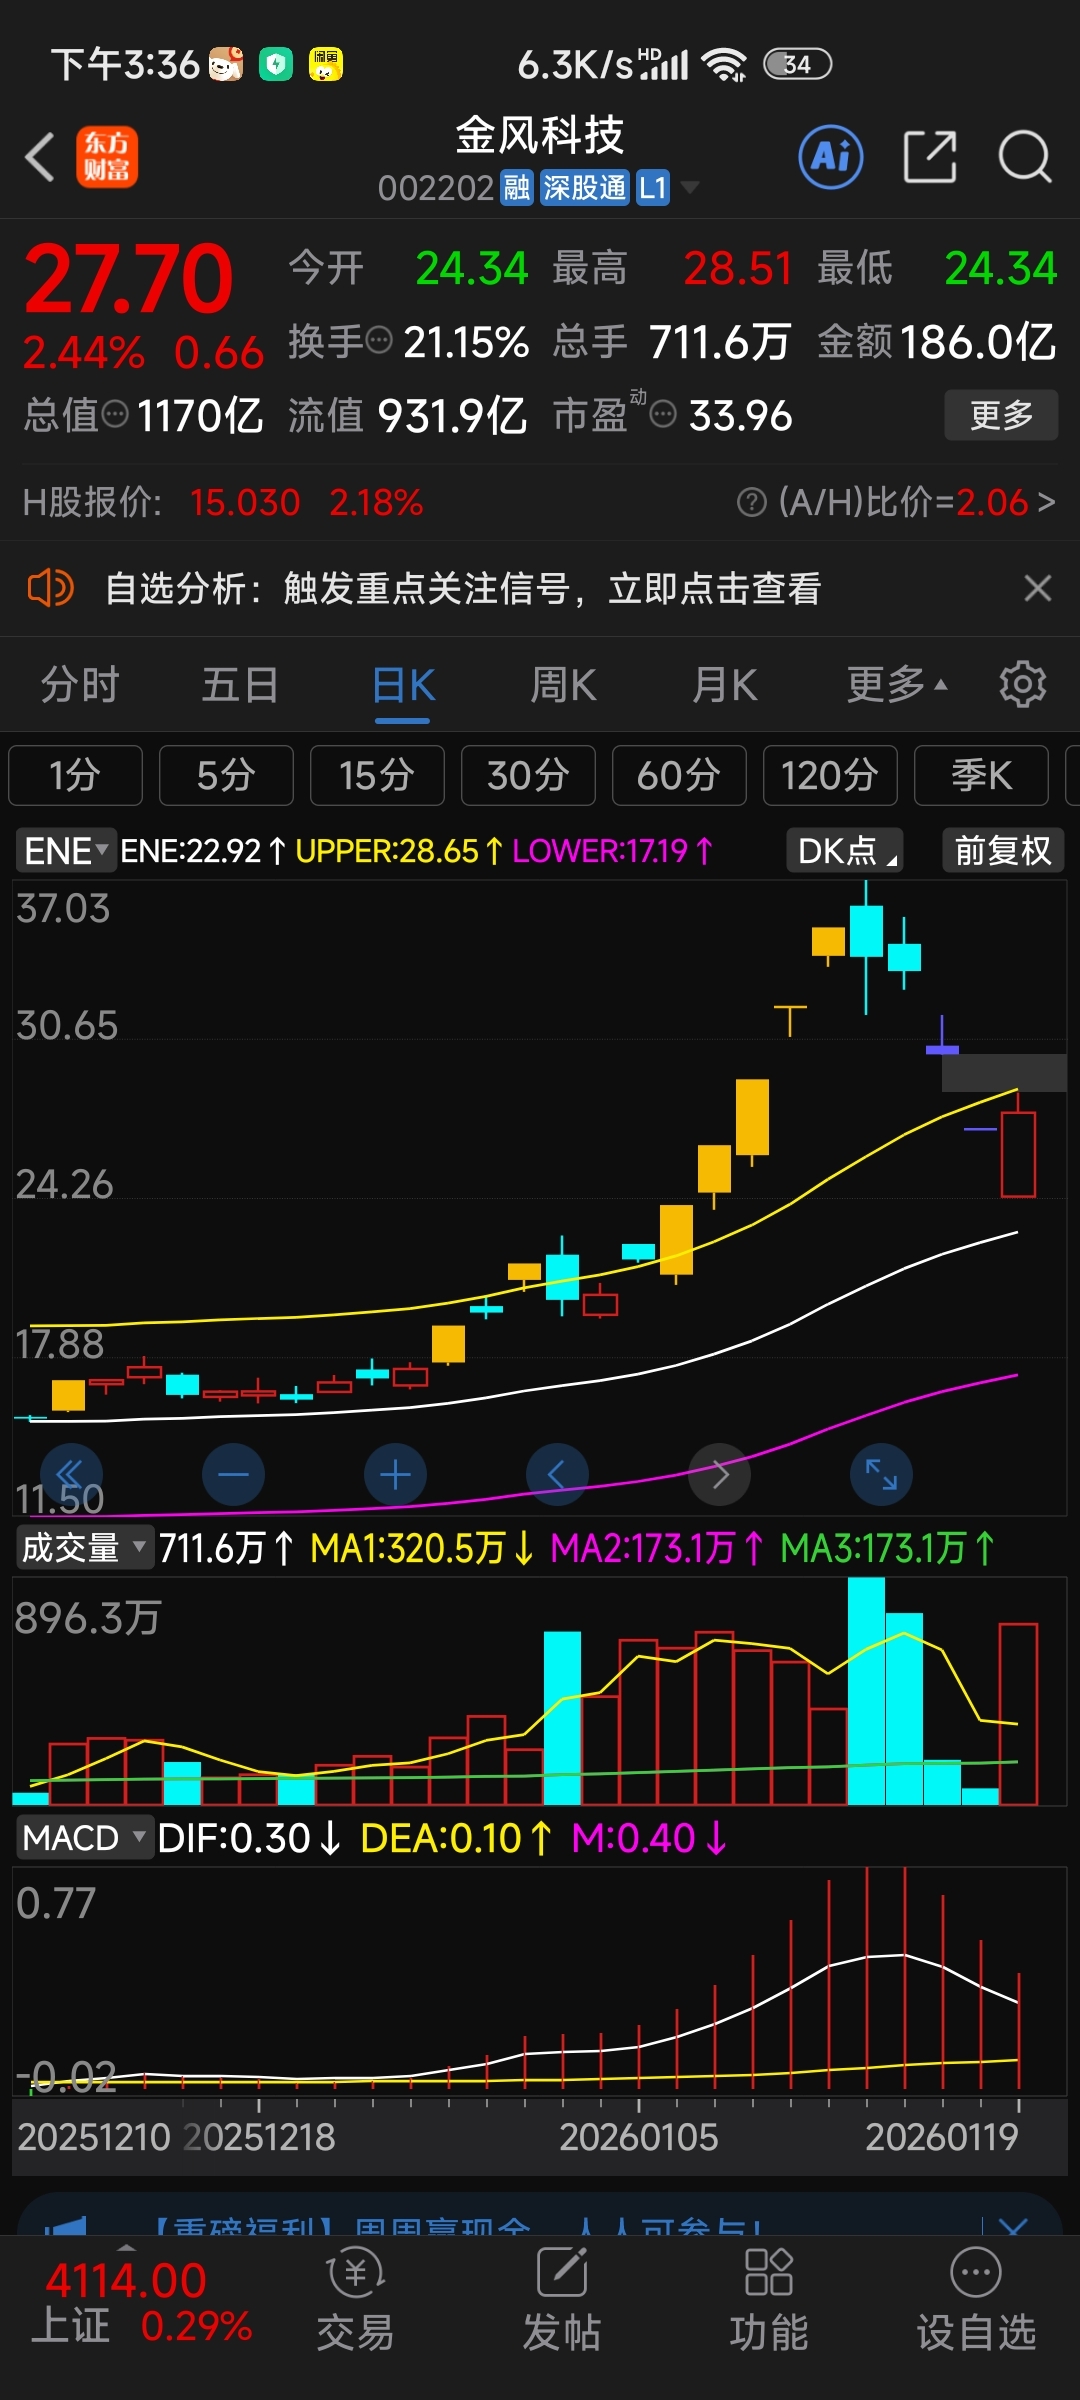Select the 120分 period button
This screenshot has width=1080, height=2400.
[830, 775]
